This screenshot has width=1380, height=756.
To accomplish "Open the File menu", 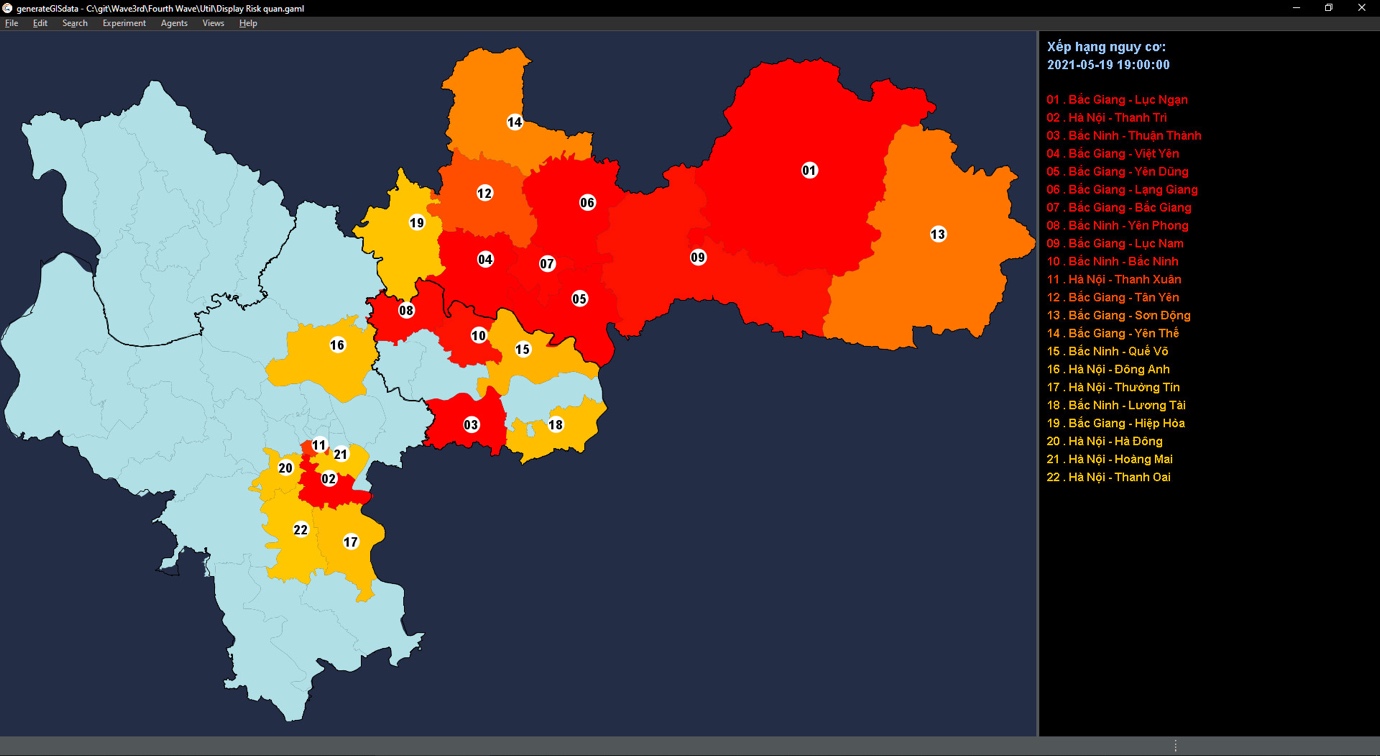I will pyautogui.click(x=12, y=23).
